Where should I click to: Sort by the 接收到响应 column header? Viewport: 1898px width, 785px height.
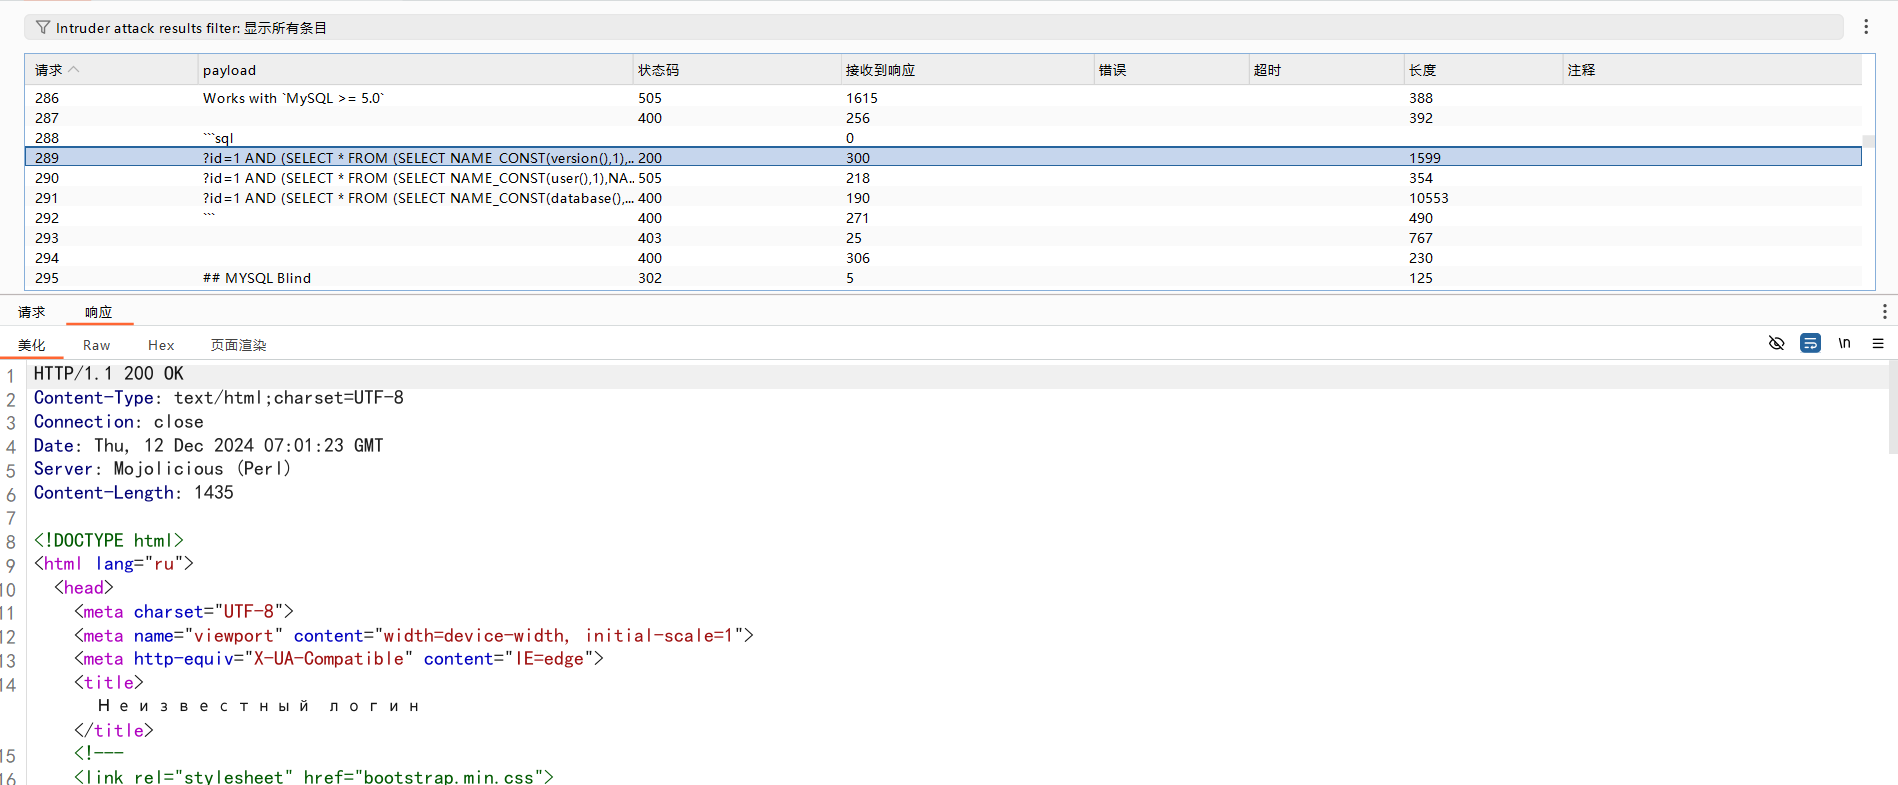point(966,70)
